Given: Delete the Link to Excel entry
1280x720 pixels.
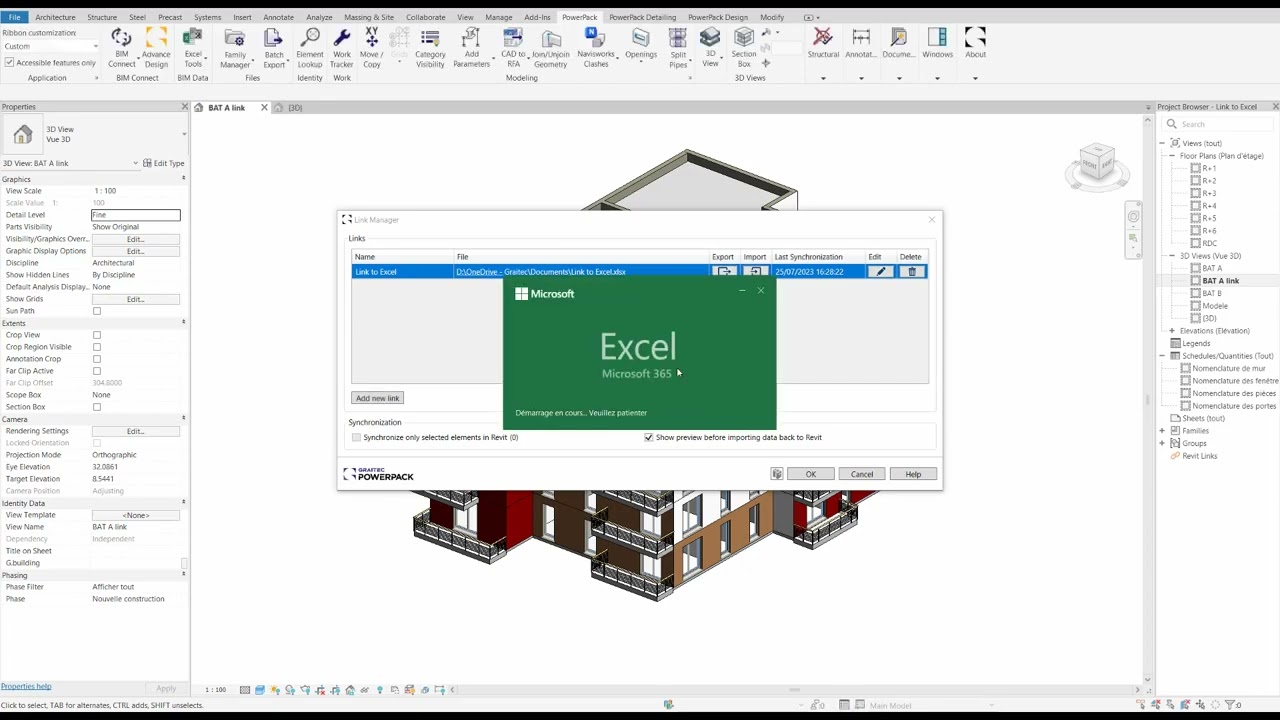Looking at the screenshot, I should [x=912, y=272].
